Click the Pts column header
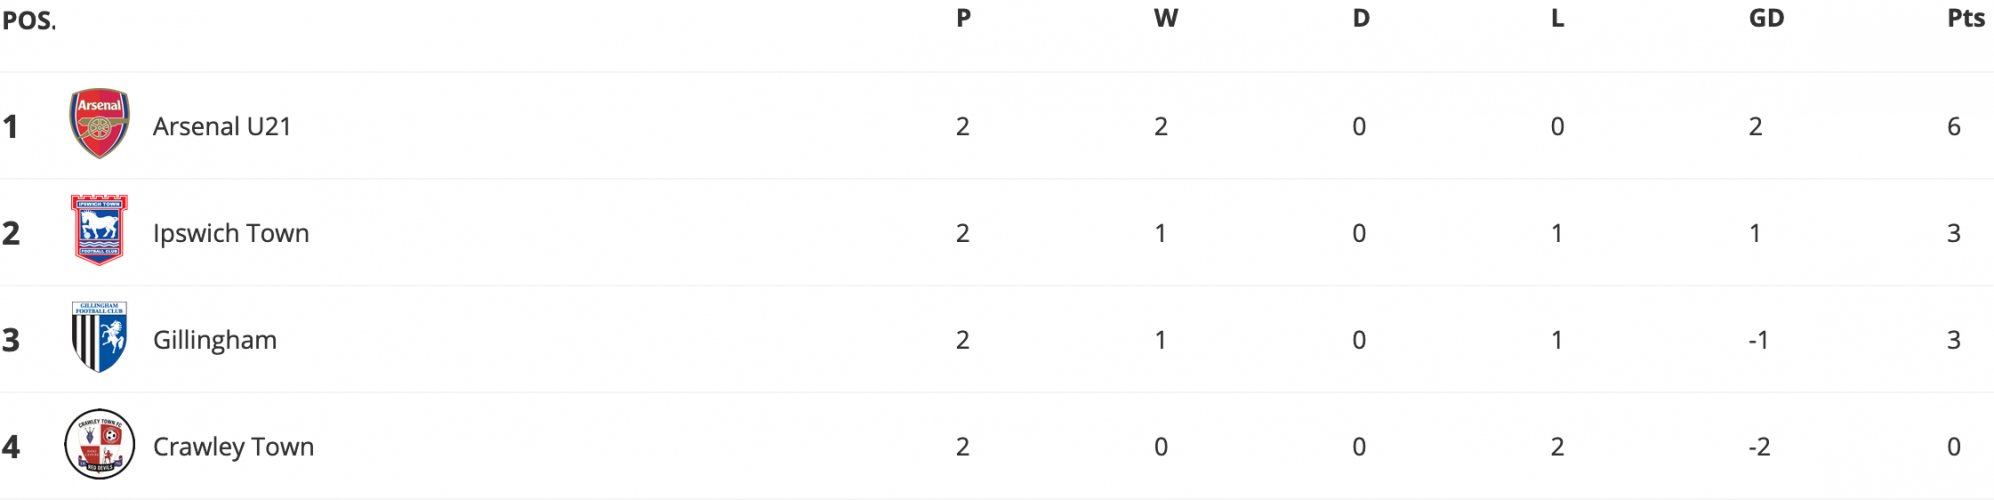1994x500 pixels. point(1966,18)
